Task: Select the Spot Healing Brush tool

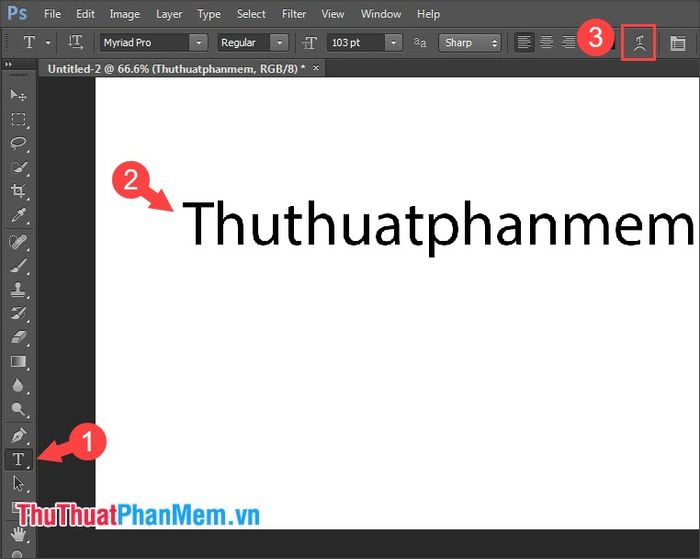Action: (18, 242)
